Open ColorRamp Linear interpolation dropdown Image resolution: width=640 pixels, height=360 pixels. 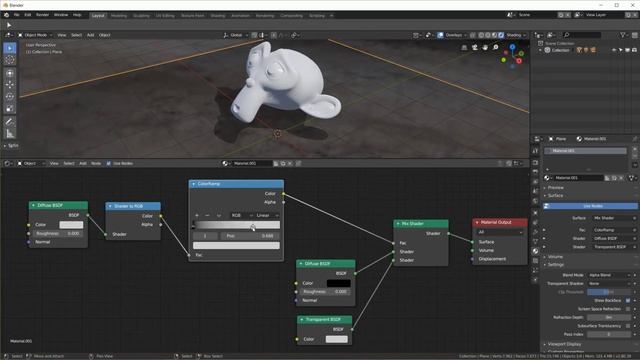point(268,215)
